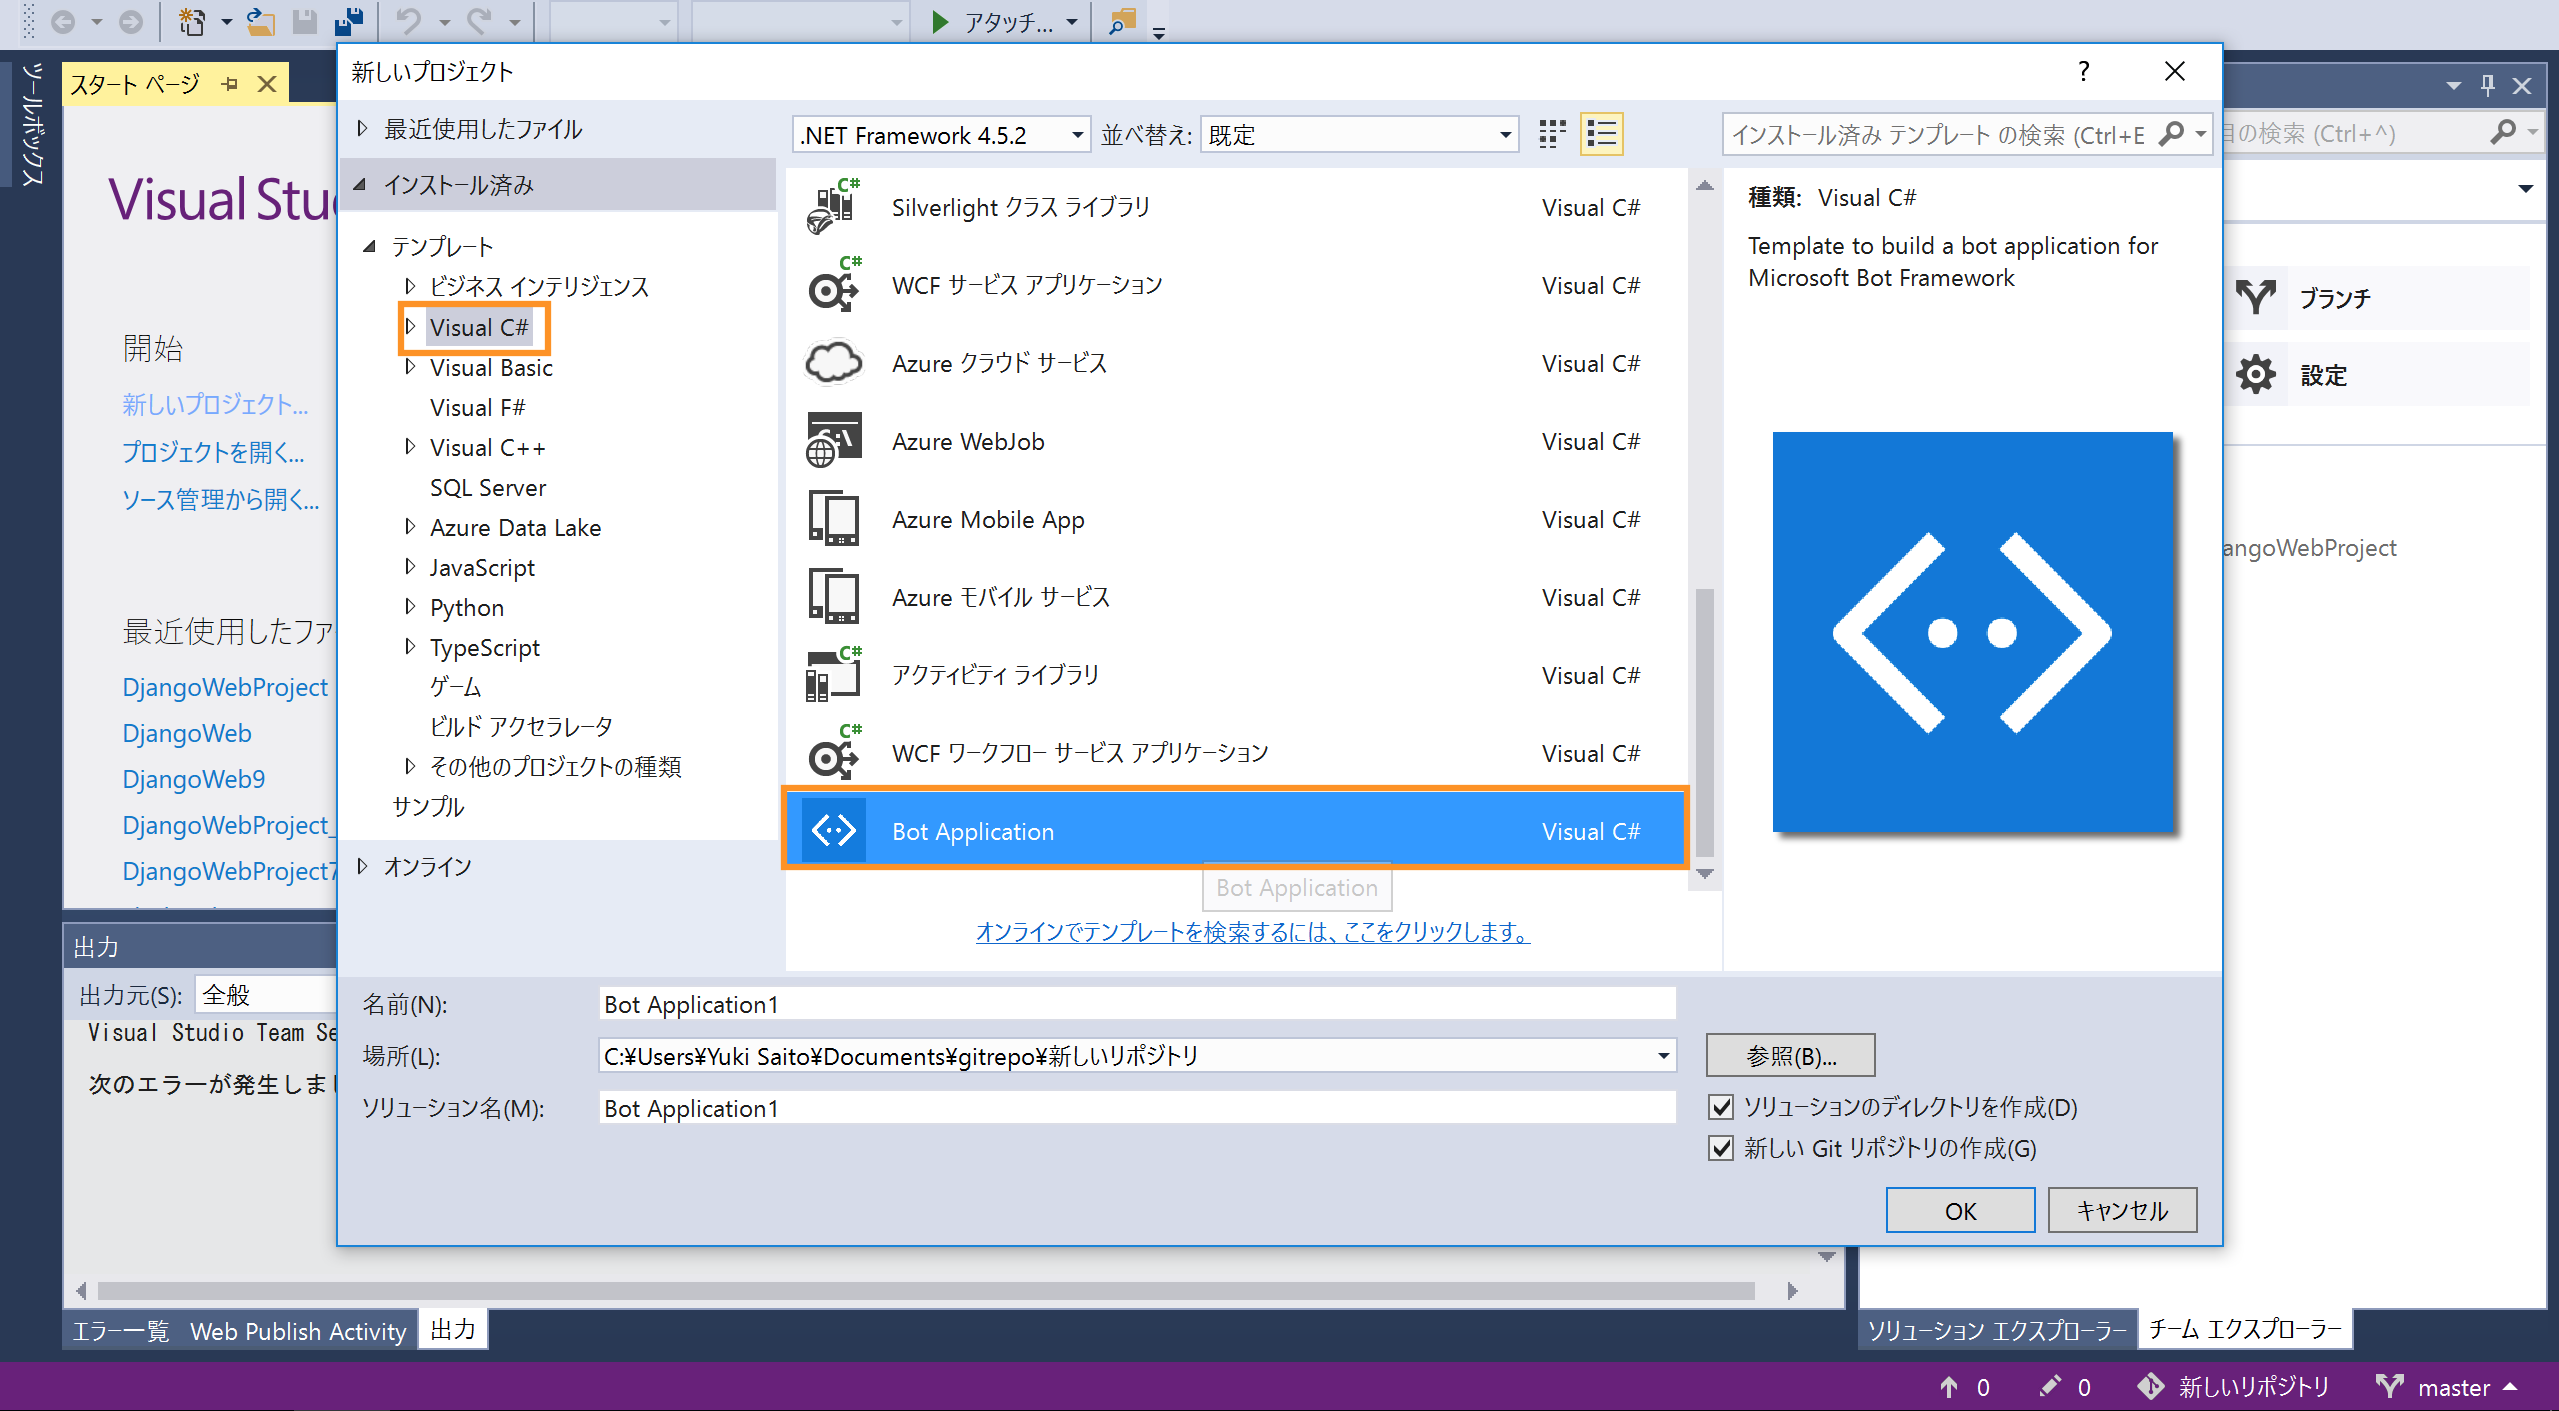Click the New Project toolbar icon
The image size is (2559, 1411).
click(192, 22)
